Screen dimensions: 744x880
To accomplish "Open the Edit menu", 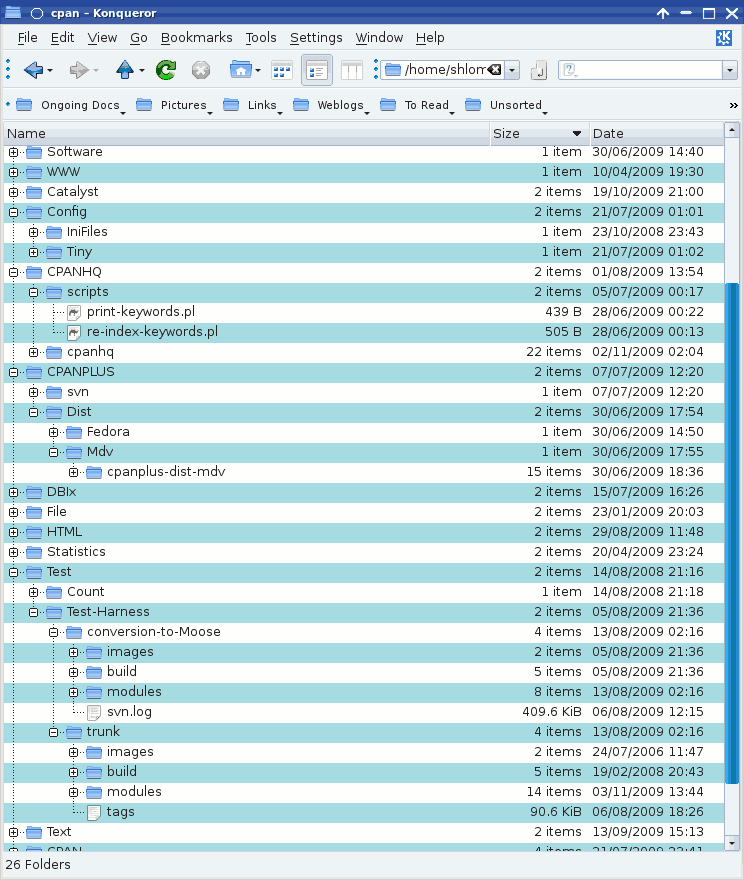I will (x=62, y=38).
